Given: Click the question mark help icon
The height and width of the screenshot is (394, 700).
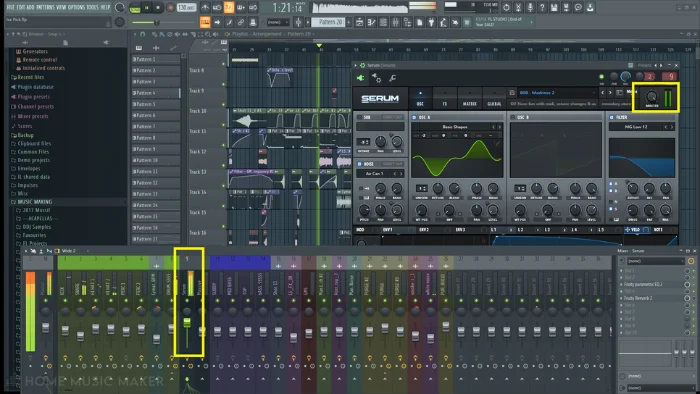Looking at the screenshot, I should coord(542,8).
